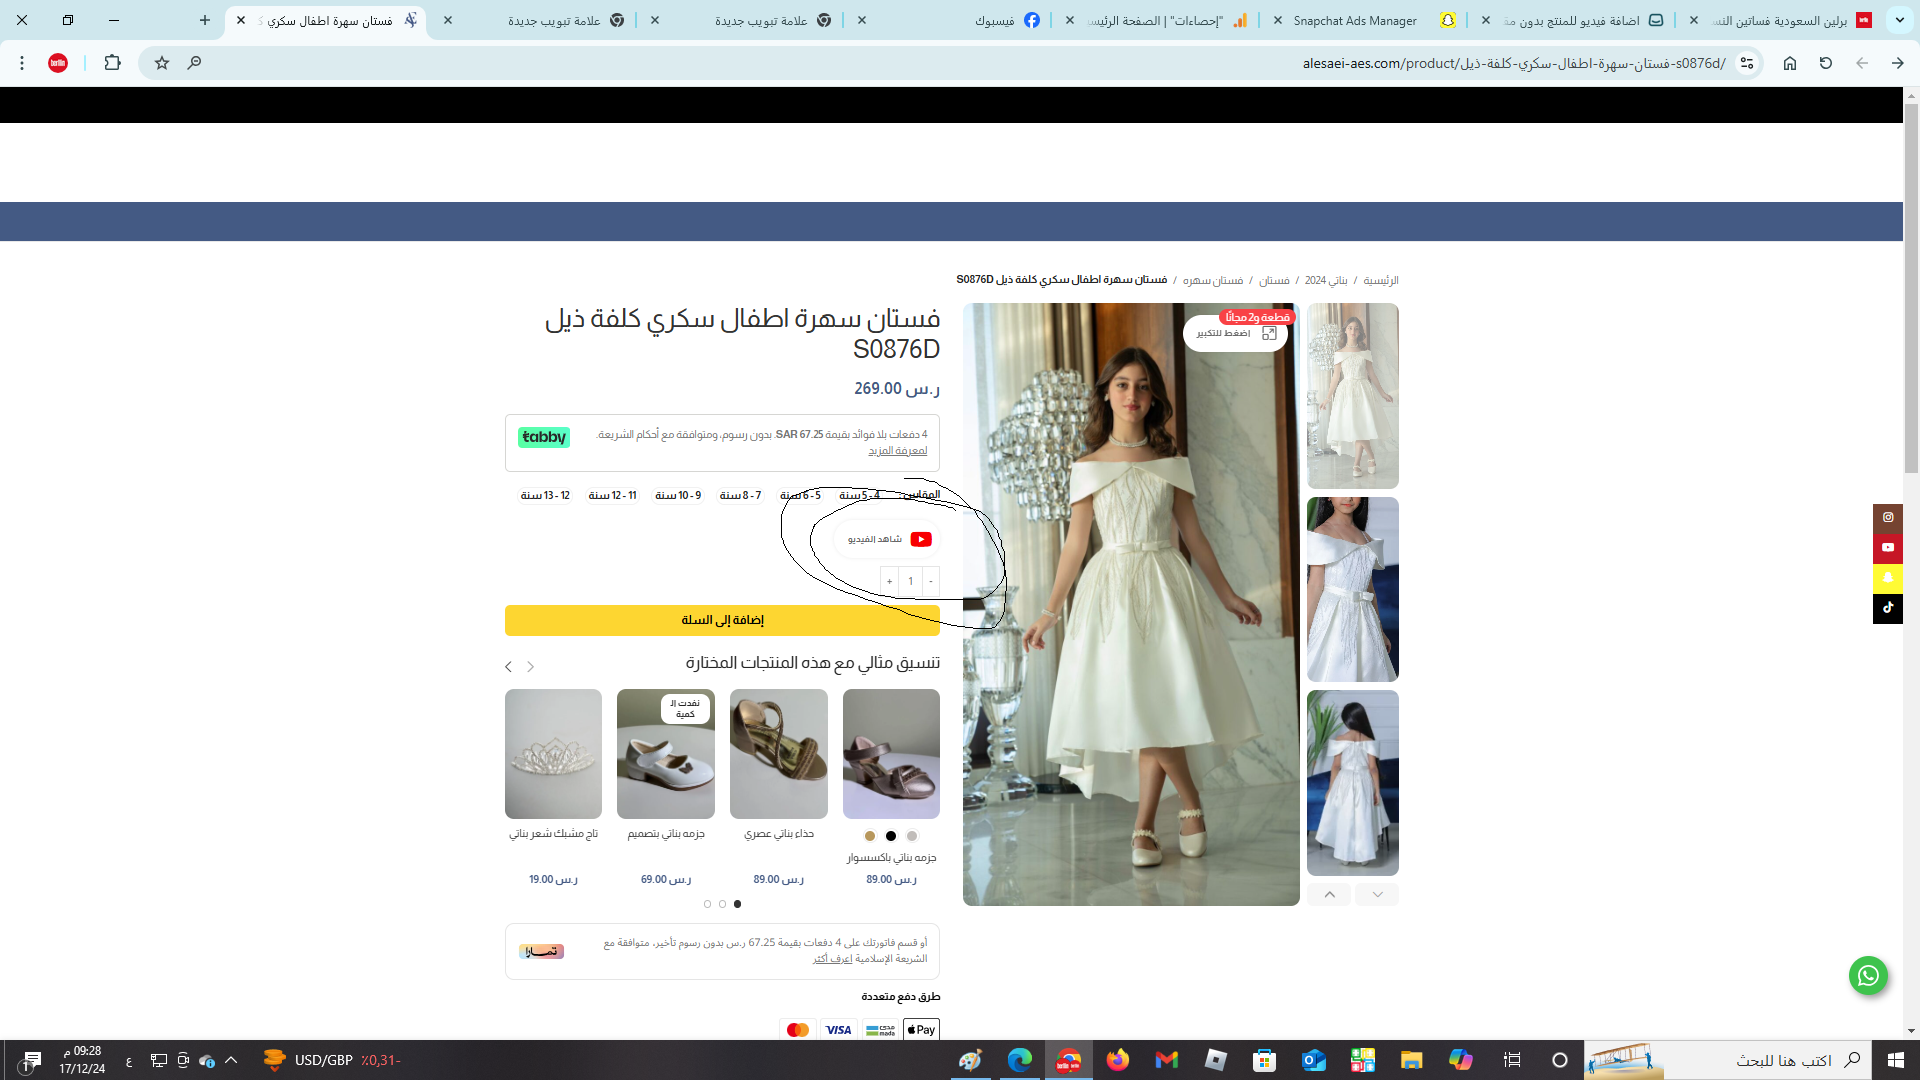1920x1080 pixels.
Task: Open the Snapchat sidebar icon
Action: click(x=1888, y=577)
